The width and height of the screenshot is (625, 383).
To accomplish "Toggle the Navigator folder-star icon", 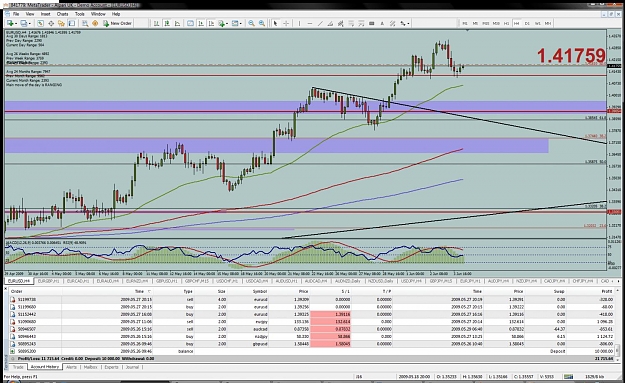I will coord(61,24).
